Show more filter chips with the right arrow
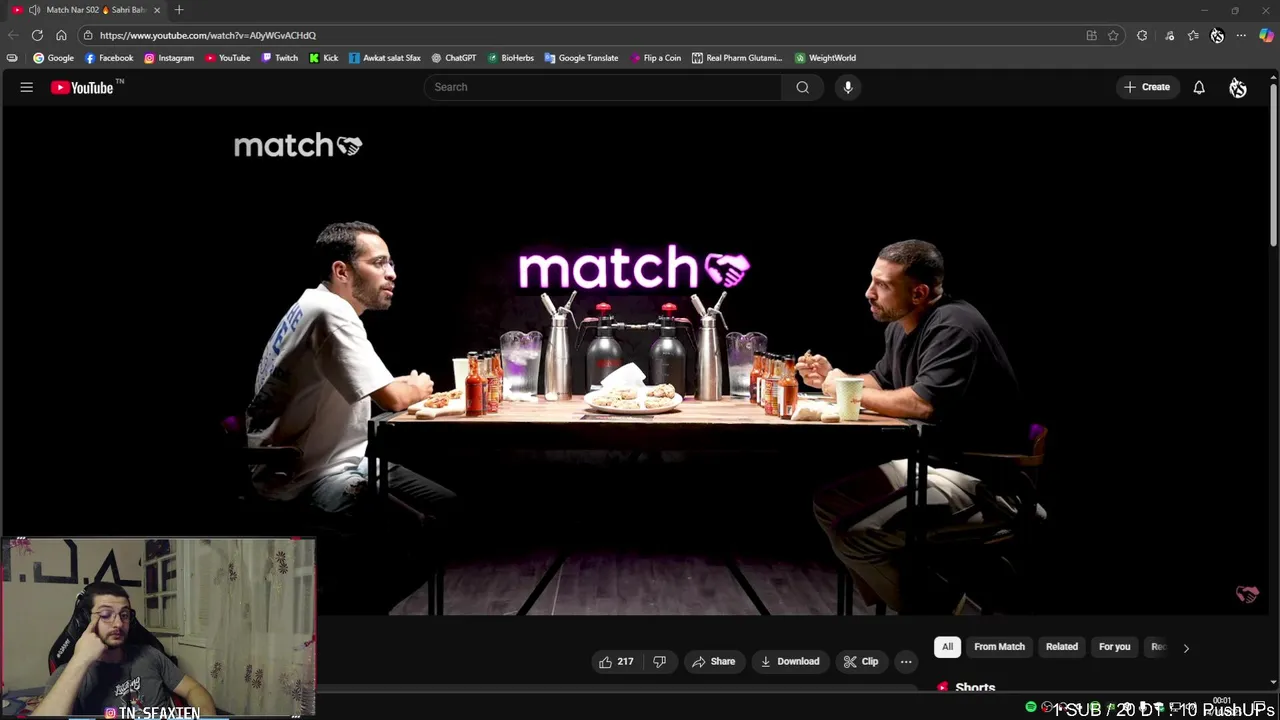 (1186, 648)
